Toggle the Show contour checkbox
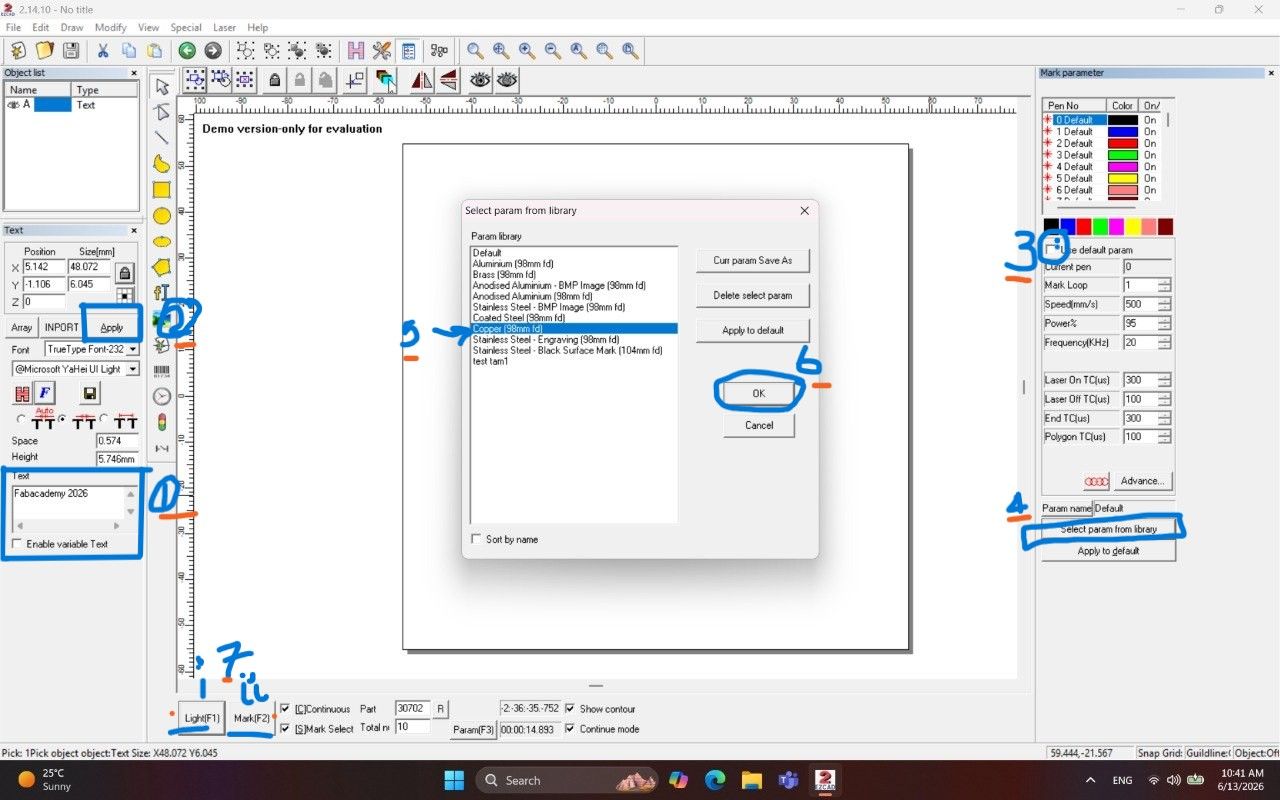Image resolution: width=1280 pixels, height=800 pixels. pyautogui.click(x=571, y=709)
